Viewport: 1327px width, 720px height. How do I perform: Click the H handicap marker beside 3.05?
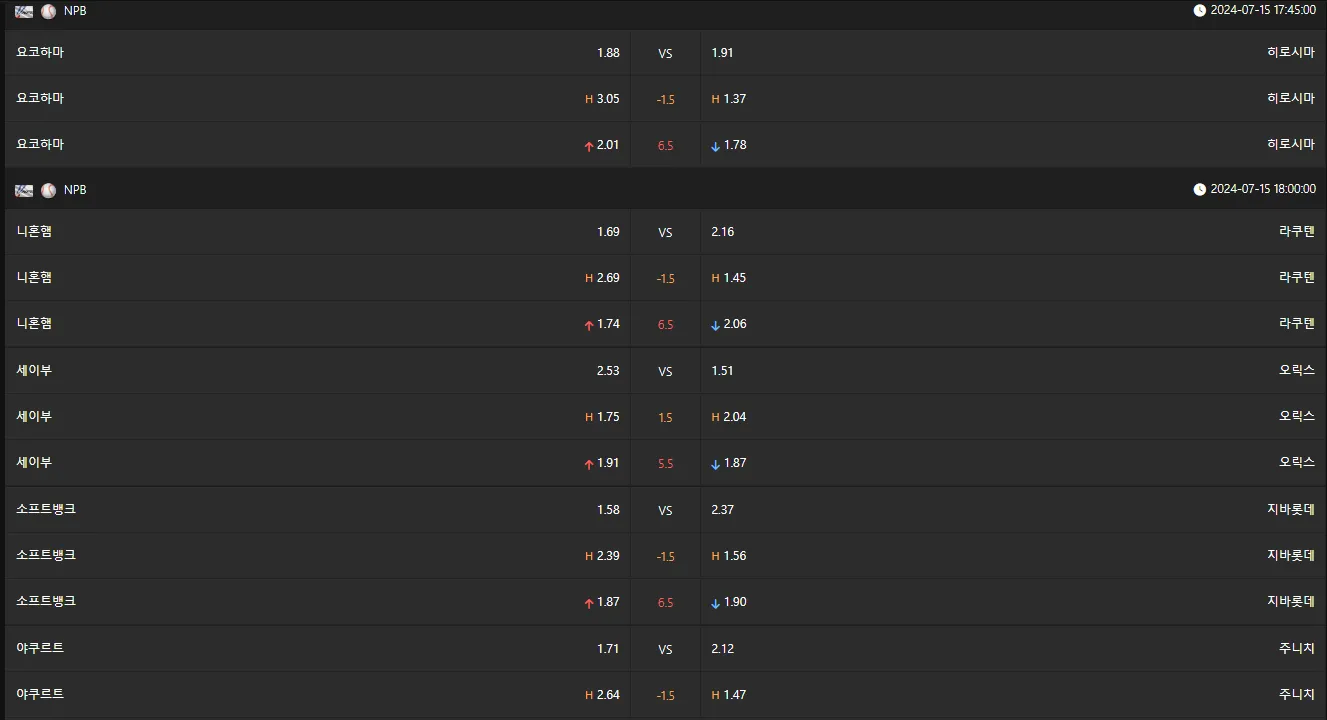click(x=589, y=99)
